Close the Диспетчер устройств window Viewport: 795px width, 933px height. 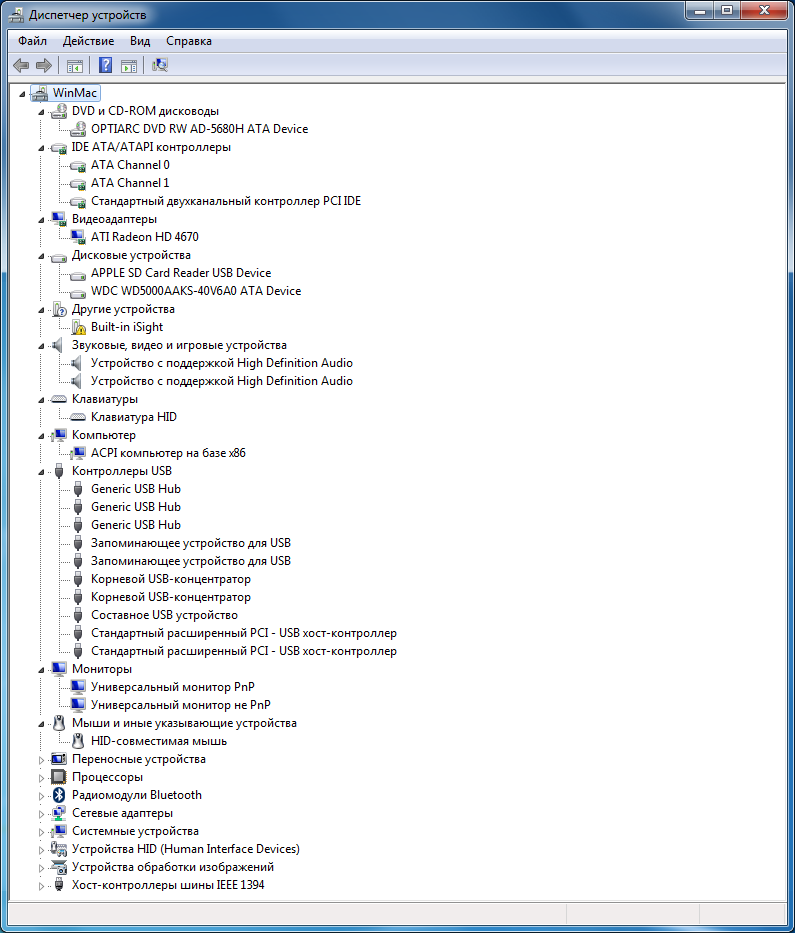point(764,10)
